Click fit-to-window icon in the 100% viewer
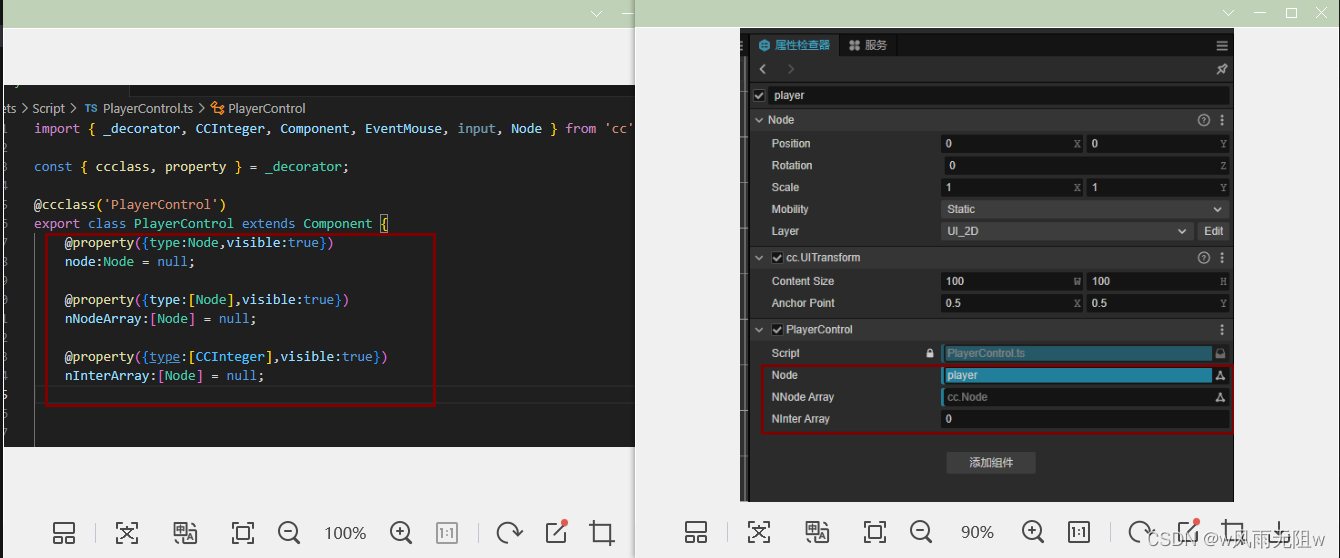 point(243,533)
